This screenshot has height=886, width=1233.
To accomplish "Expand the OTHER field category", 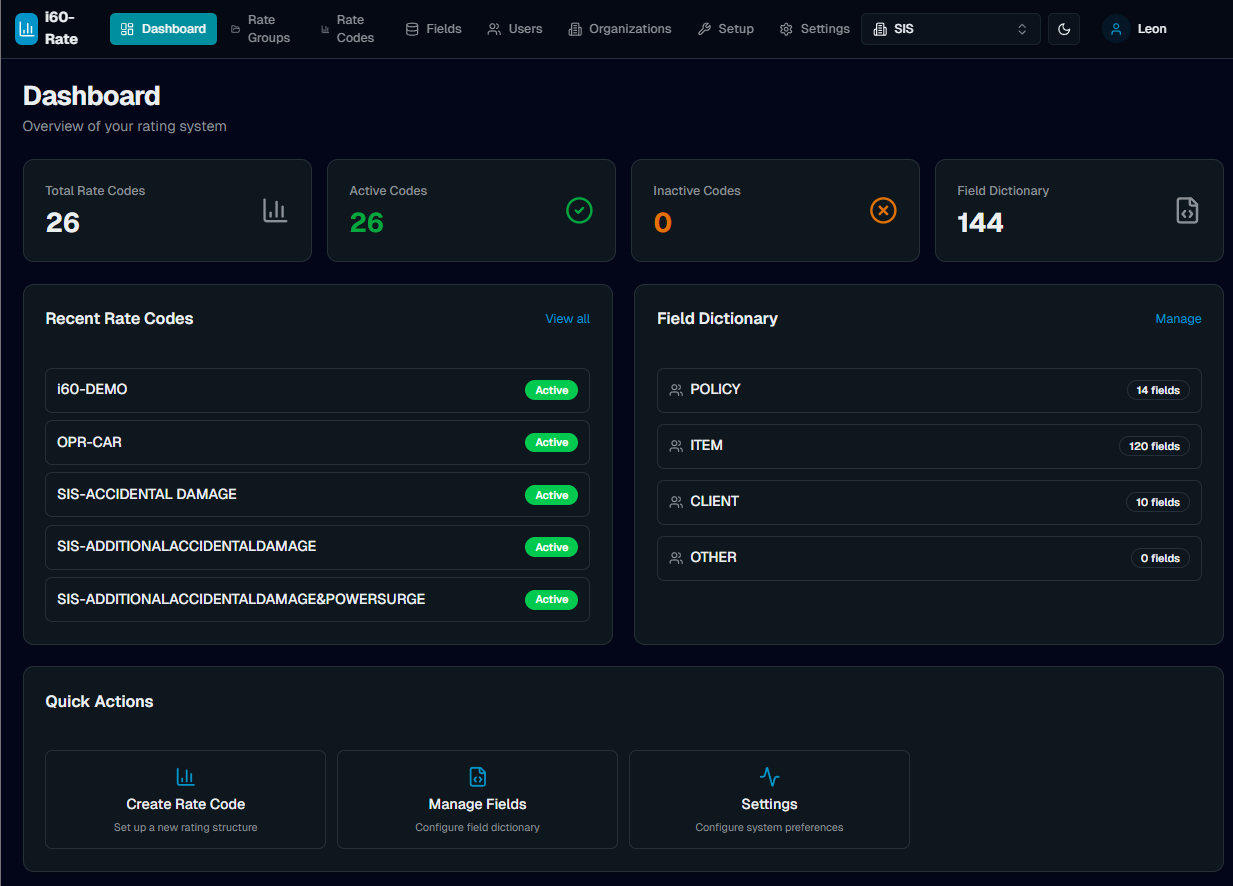I will pos(928,557).
